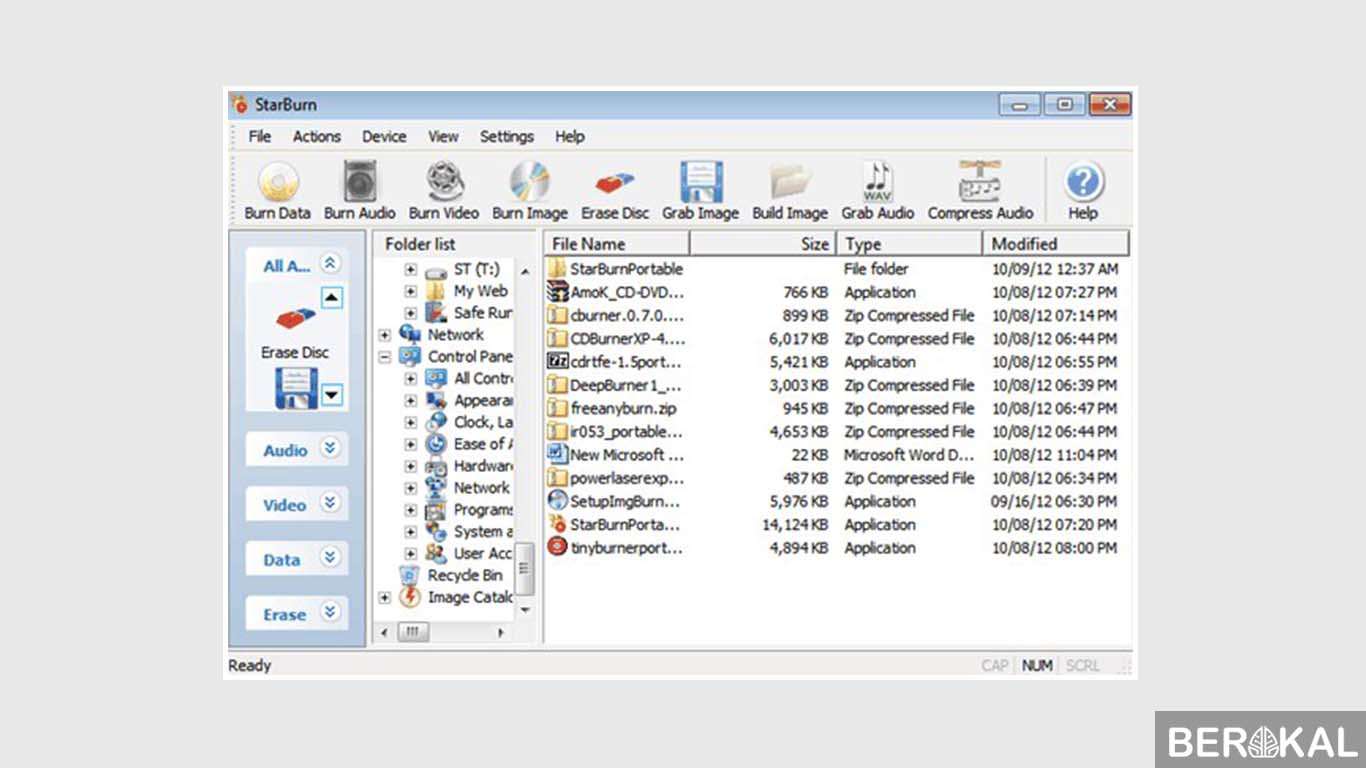The image size is (1366, 768).
Task: Open the Burn Video film reel icon
Action: [x=444, y=183]
